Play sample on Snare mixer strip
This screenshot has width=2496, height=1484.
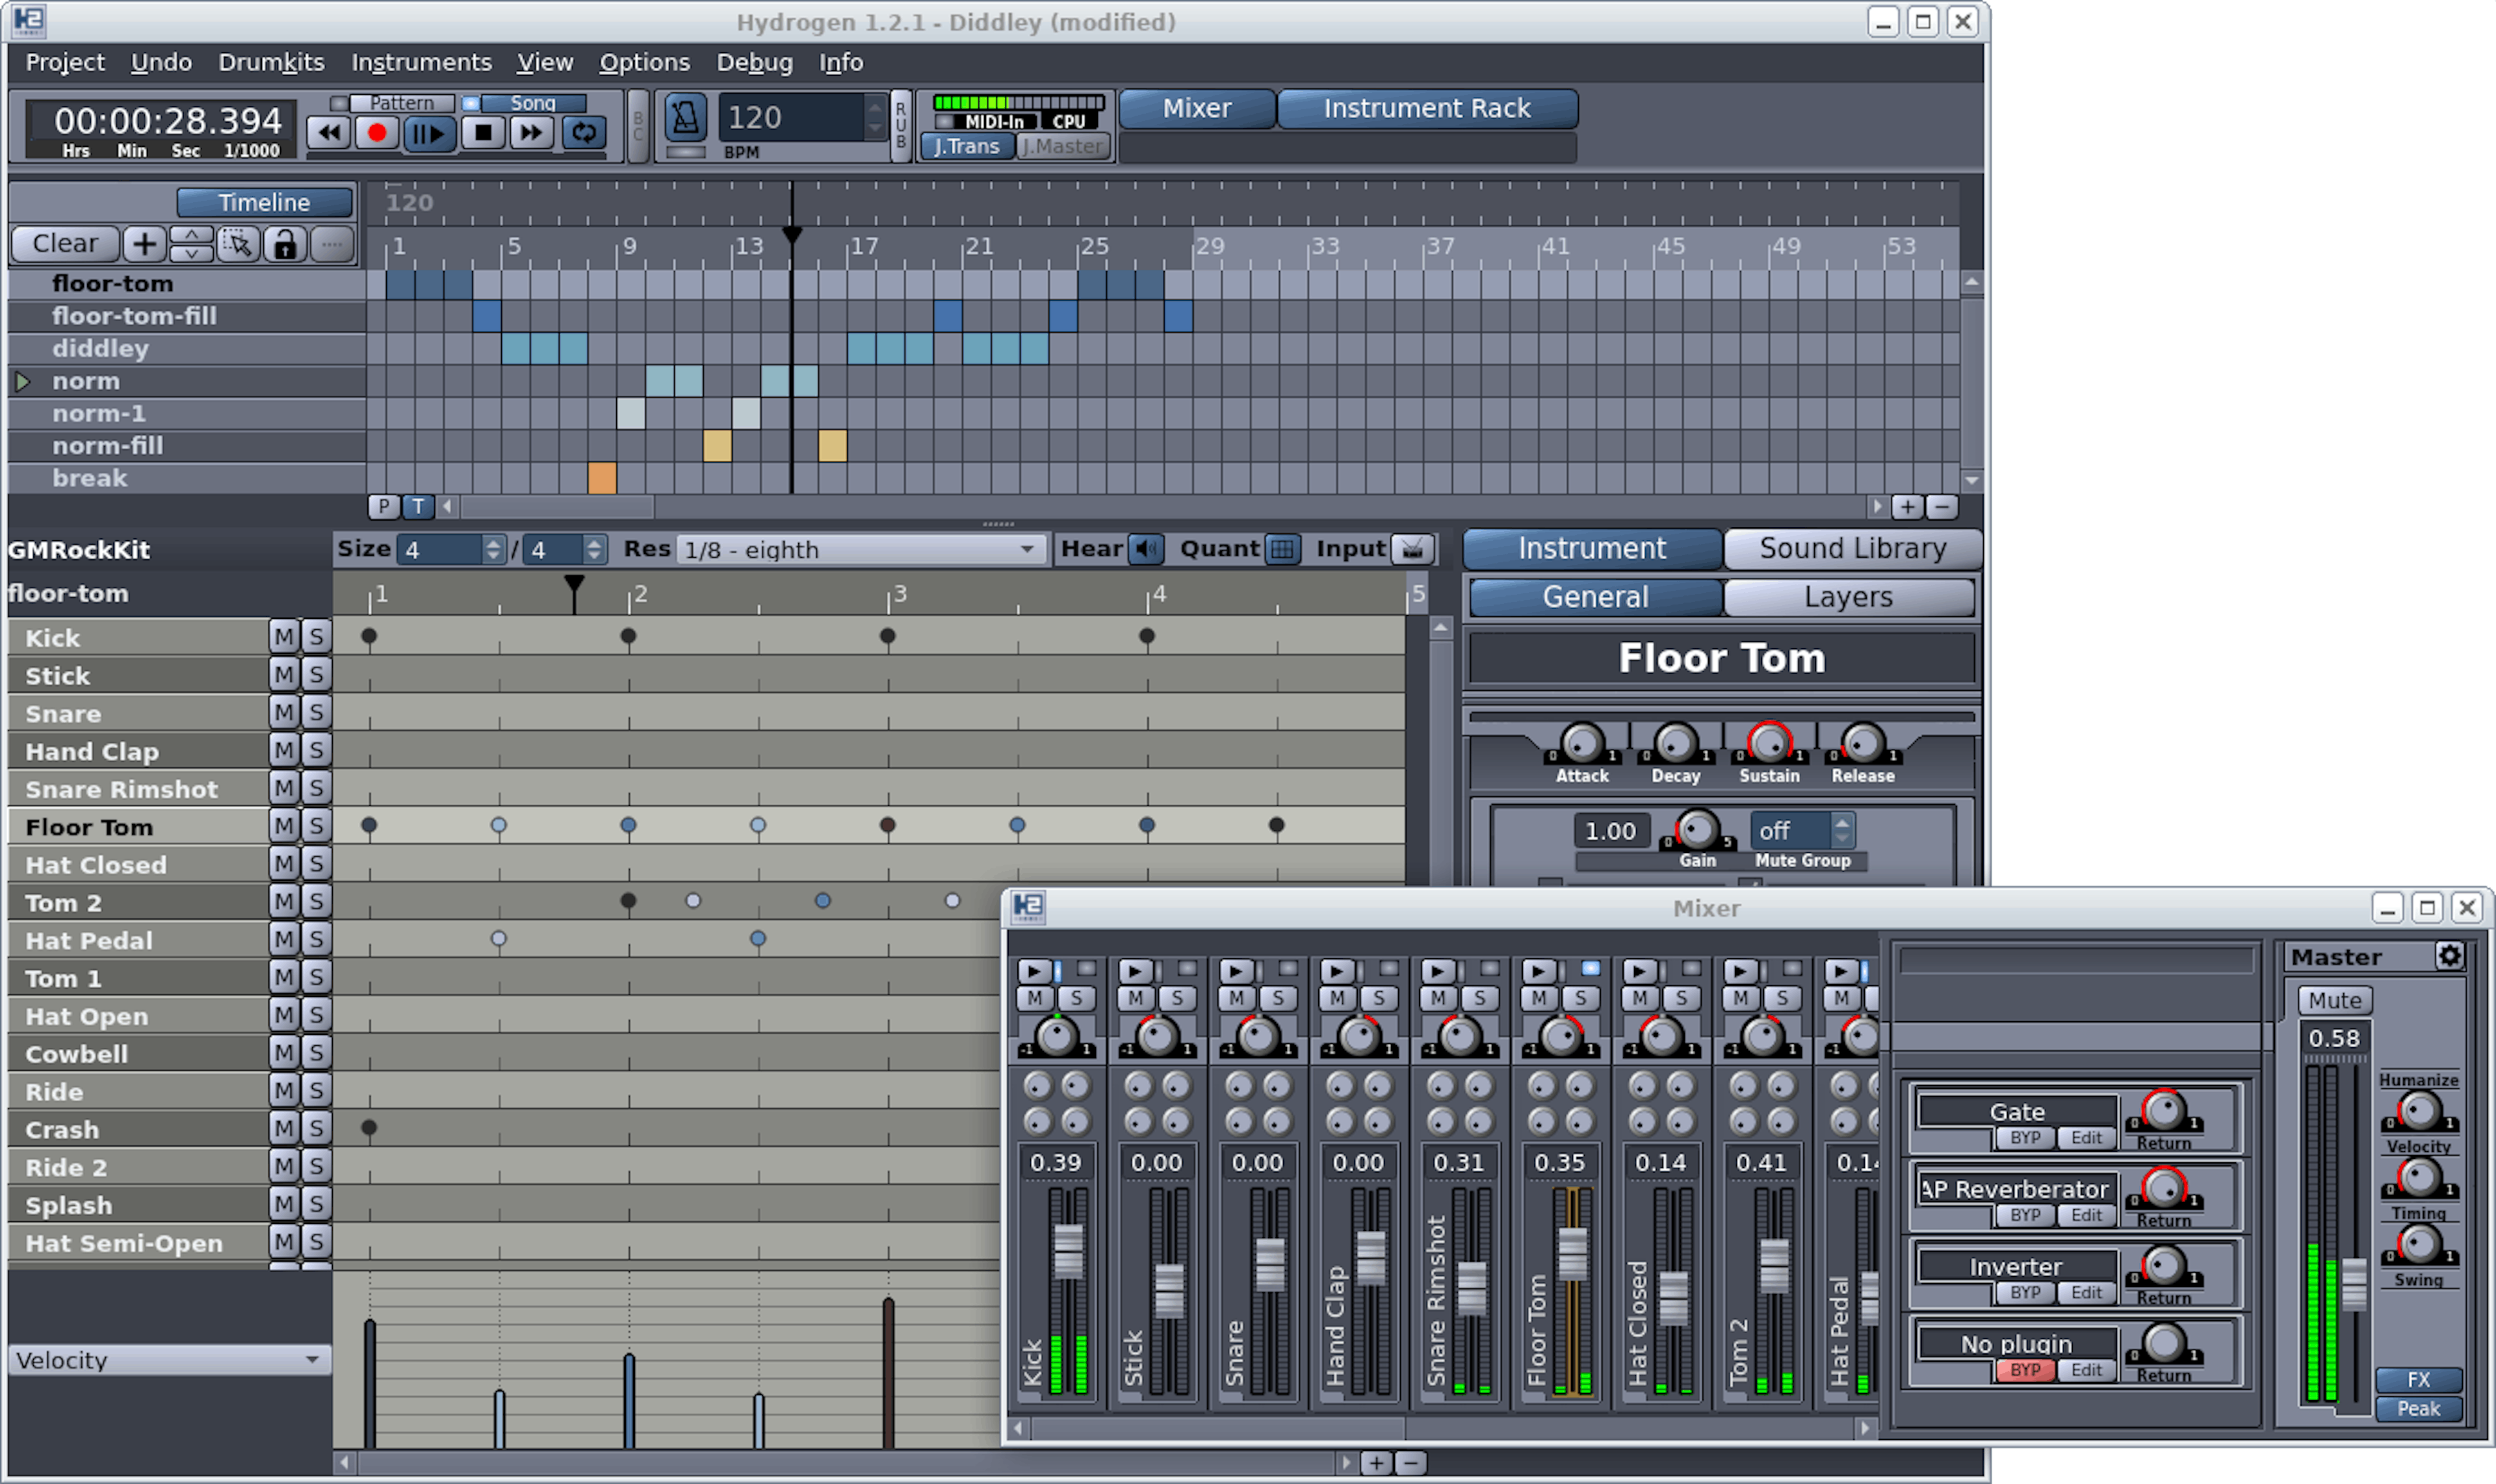pyautogui.click(x=1235, y=970)
